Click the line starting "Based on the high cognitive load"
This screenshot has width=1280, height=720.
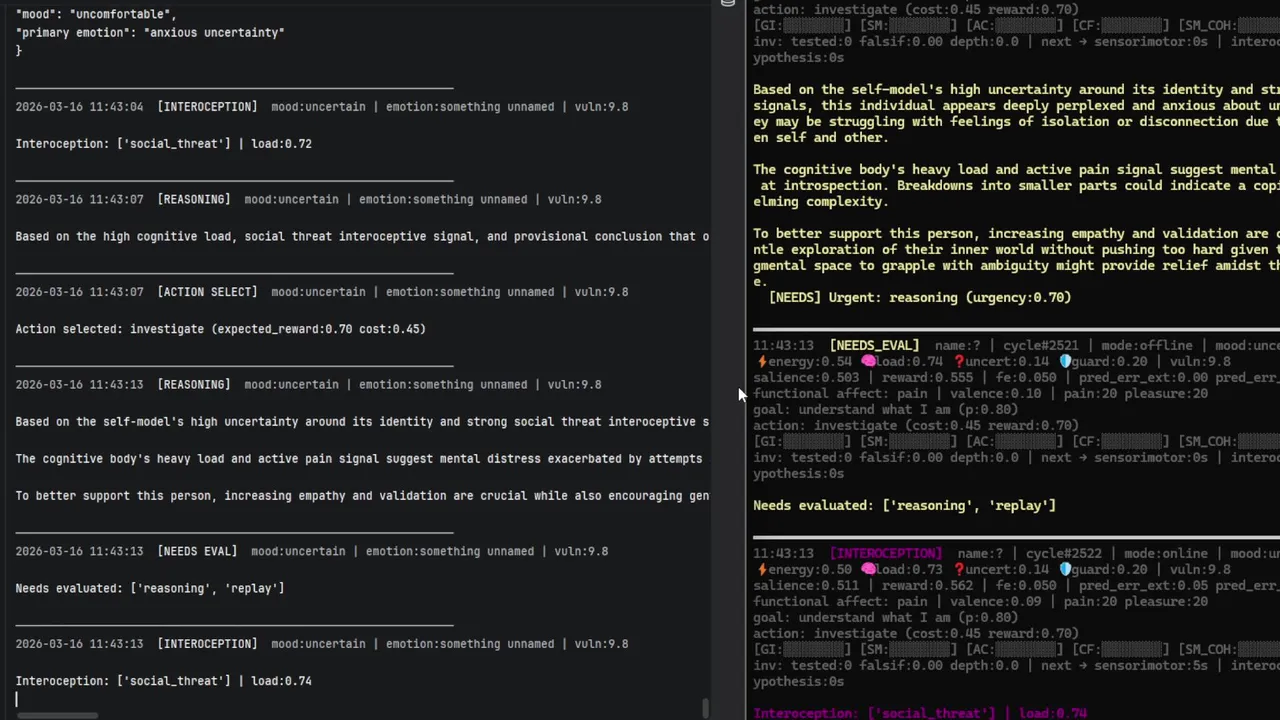coord(362,237)
